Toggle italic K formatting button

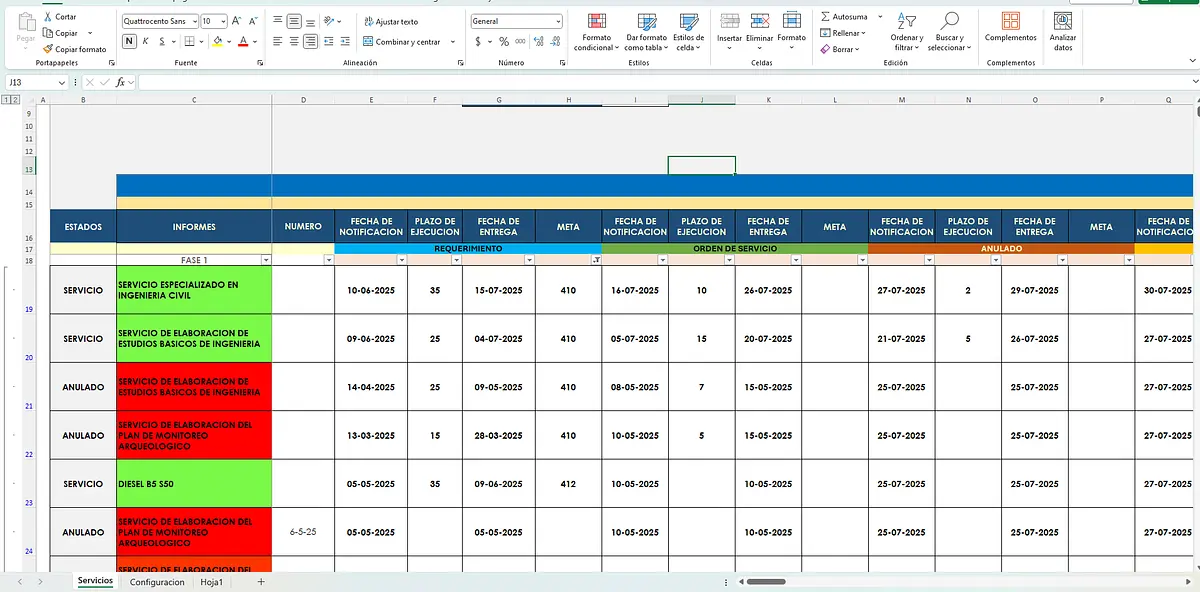[146, 41]
